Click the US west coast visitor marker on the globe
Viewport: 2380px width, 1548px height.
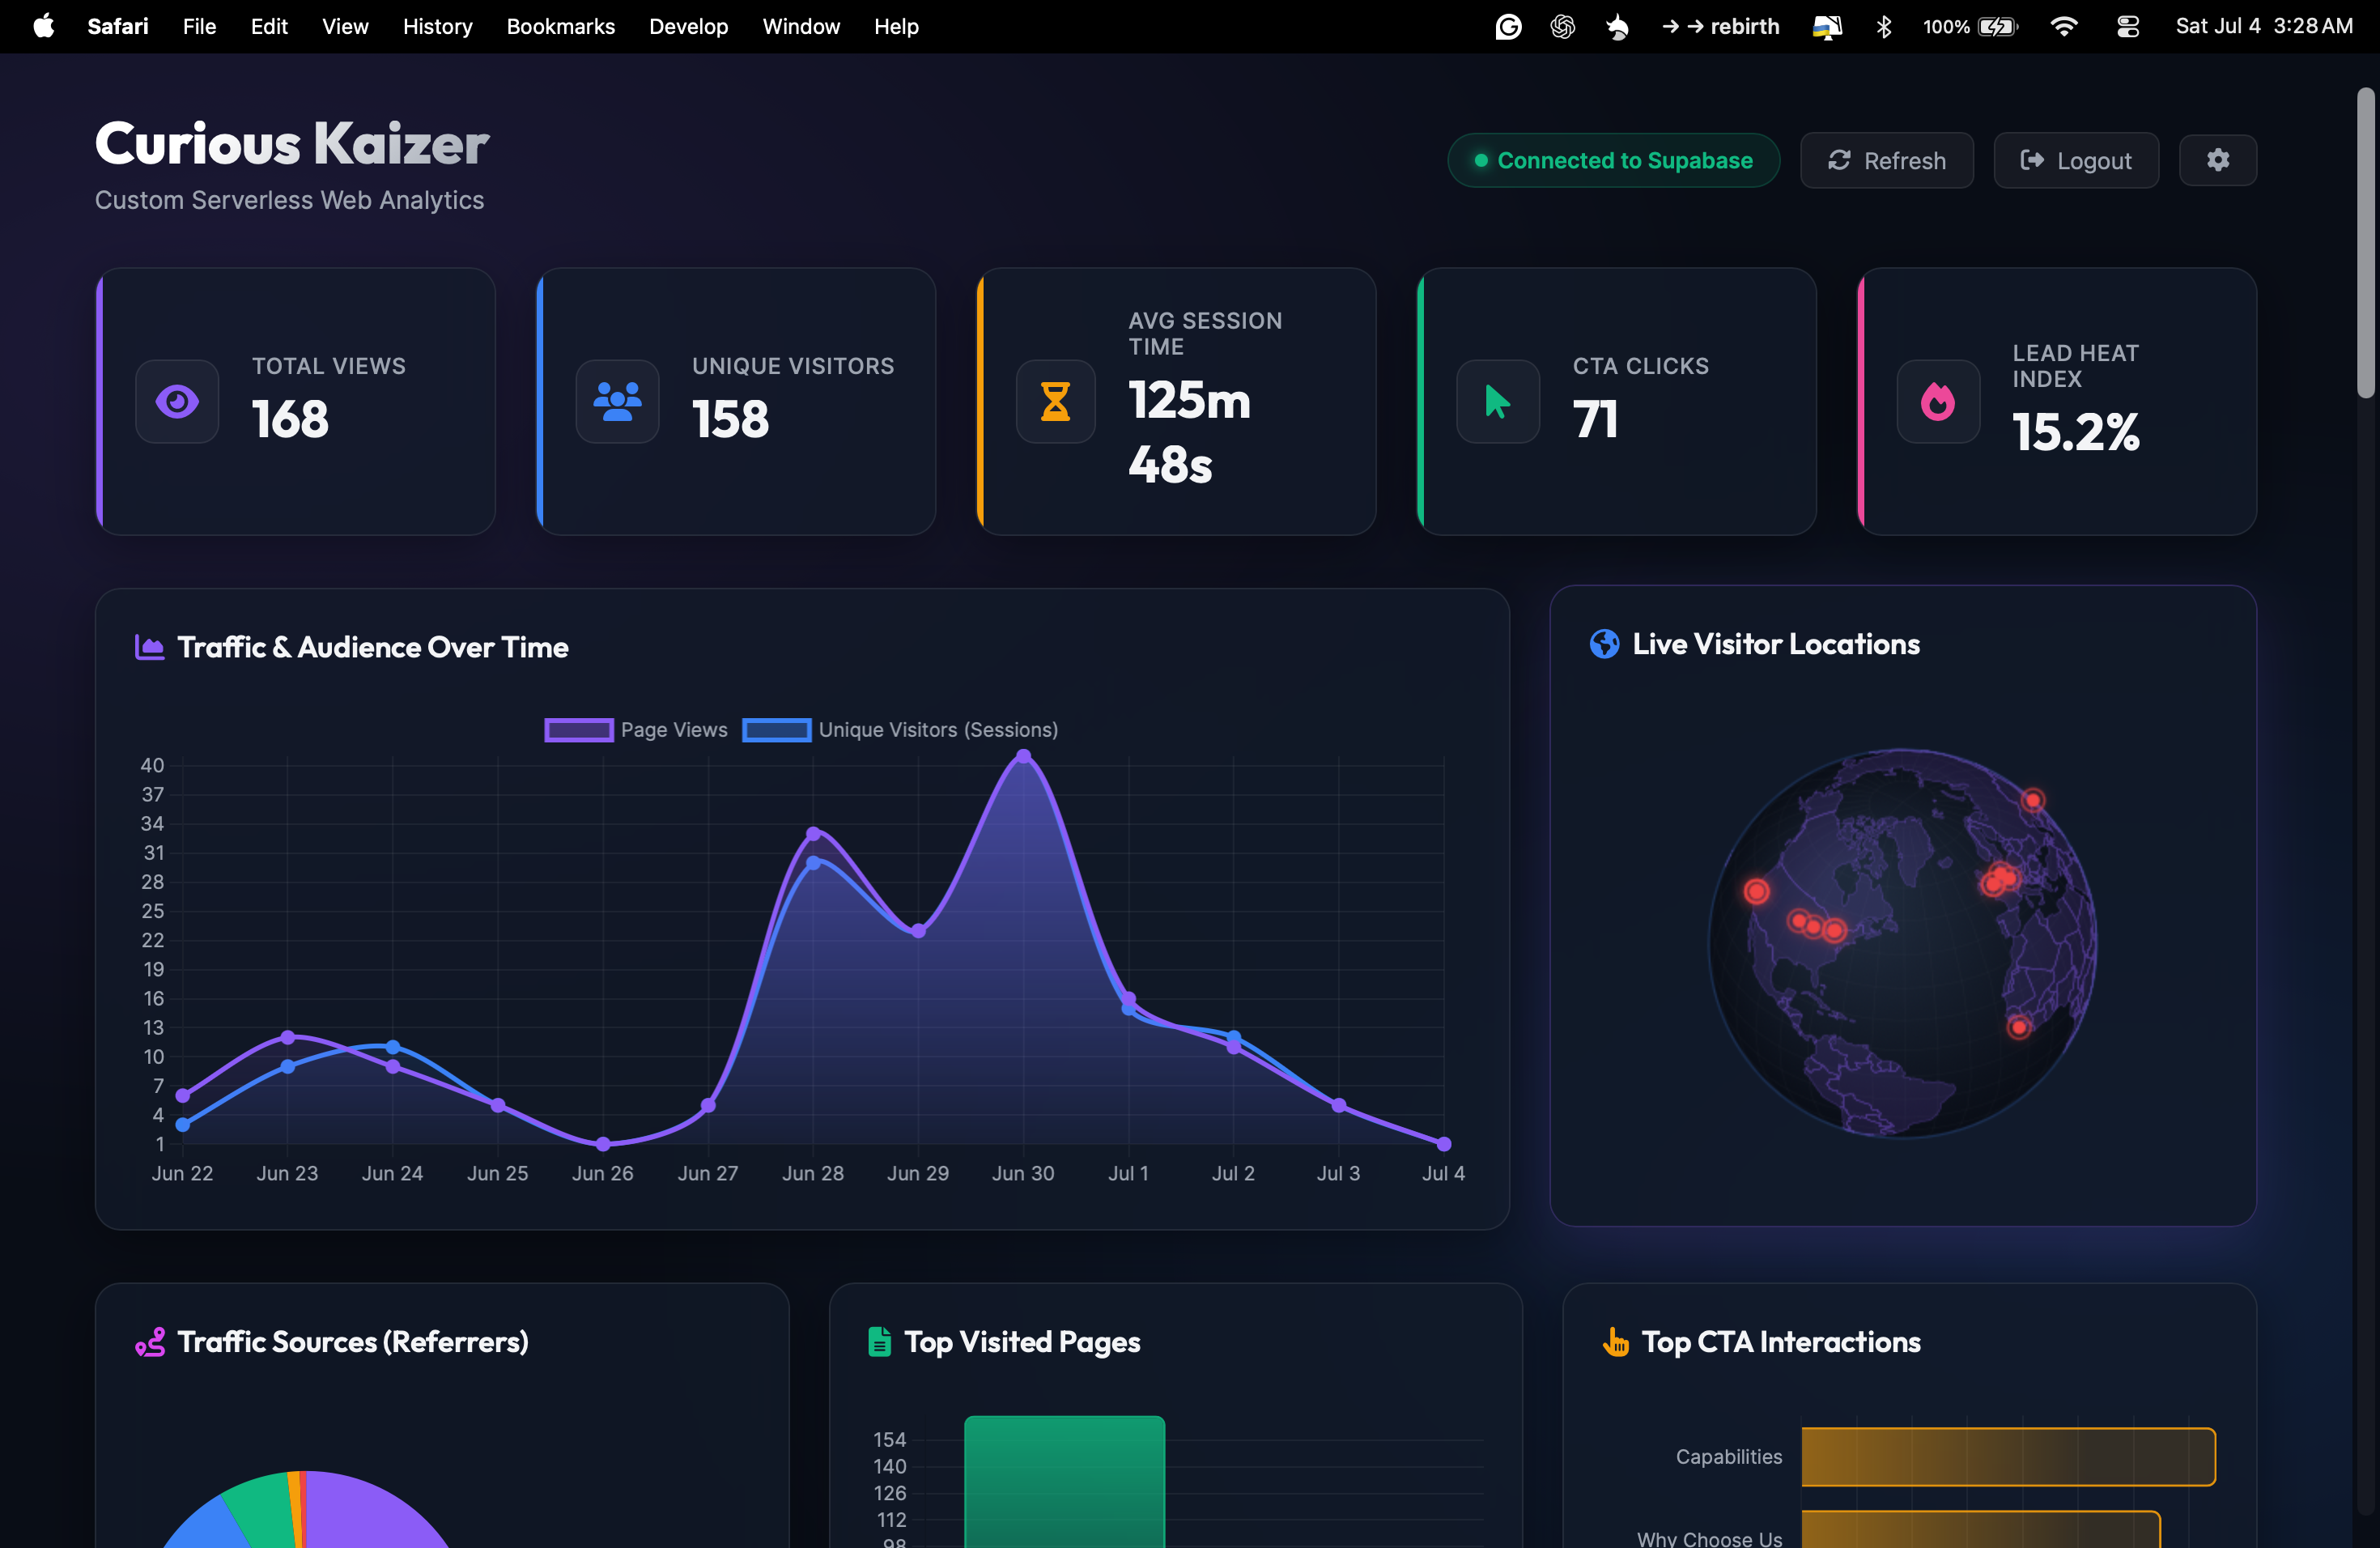[x=1756, y=891]
